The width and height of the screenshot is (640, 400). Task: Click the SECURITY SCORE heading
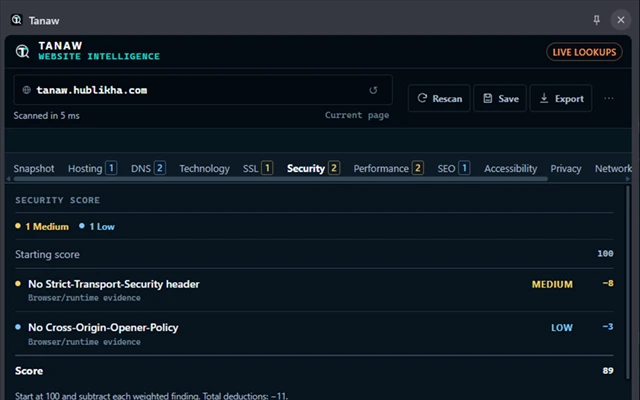(x=58, y=200)
